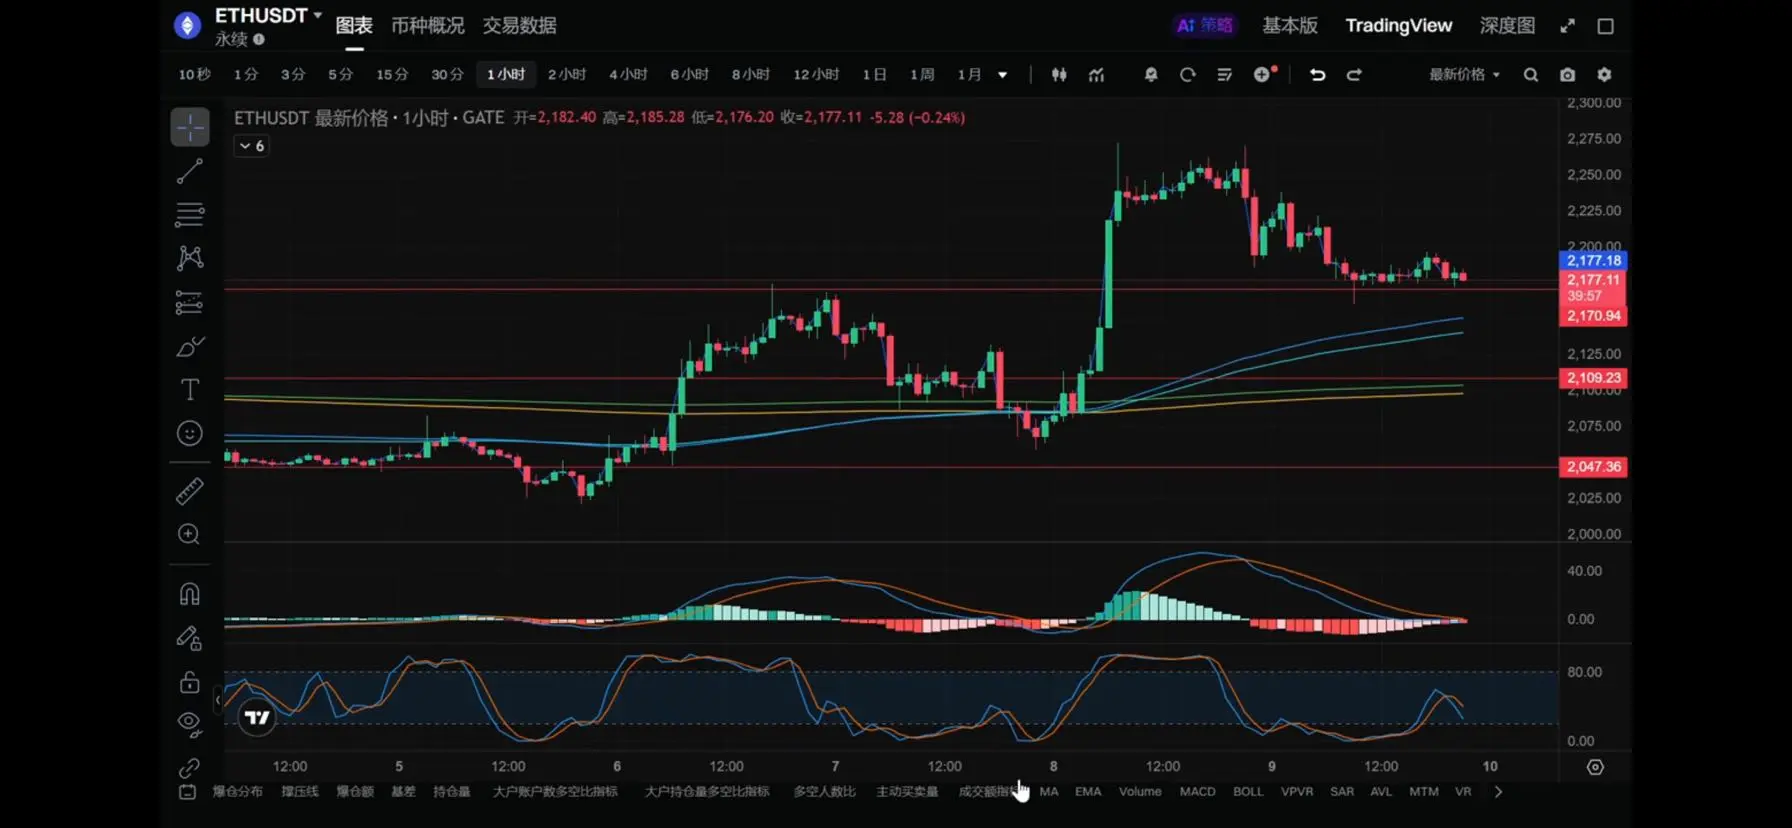Image resolution: width=1792 pixels, height=828 pixels.
Task: Expand left panel arrow near stochastic pane
Action: 218,700
